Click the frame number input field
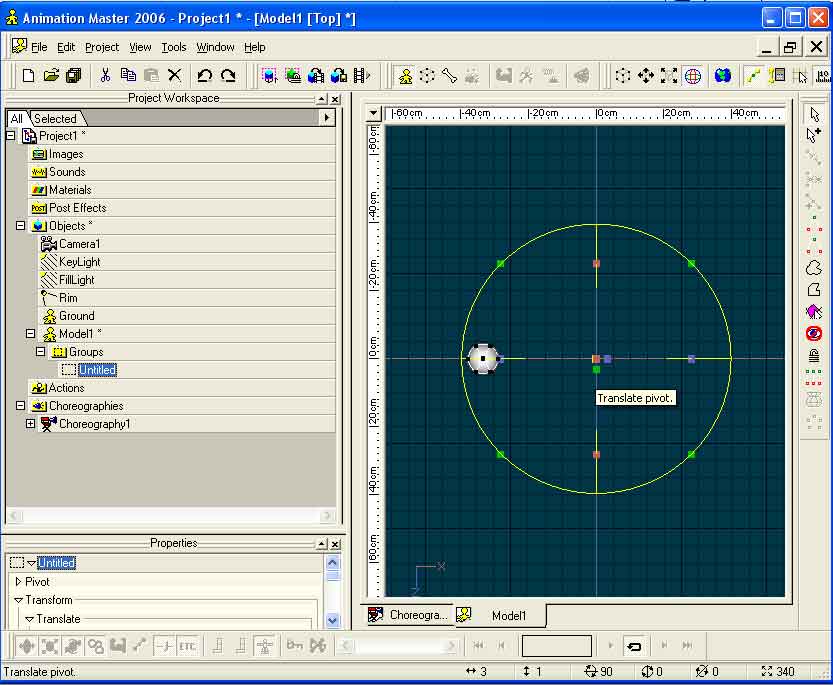 (x=556, y=646)
